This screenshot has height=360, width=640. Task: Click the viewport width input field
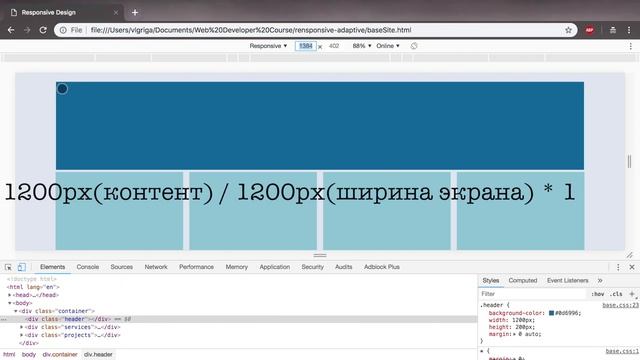(x=306, y=46)
